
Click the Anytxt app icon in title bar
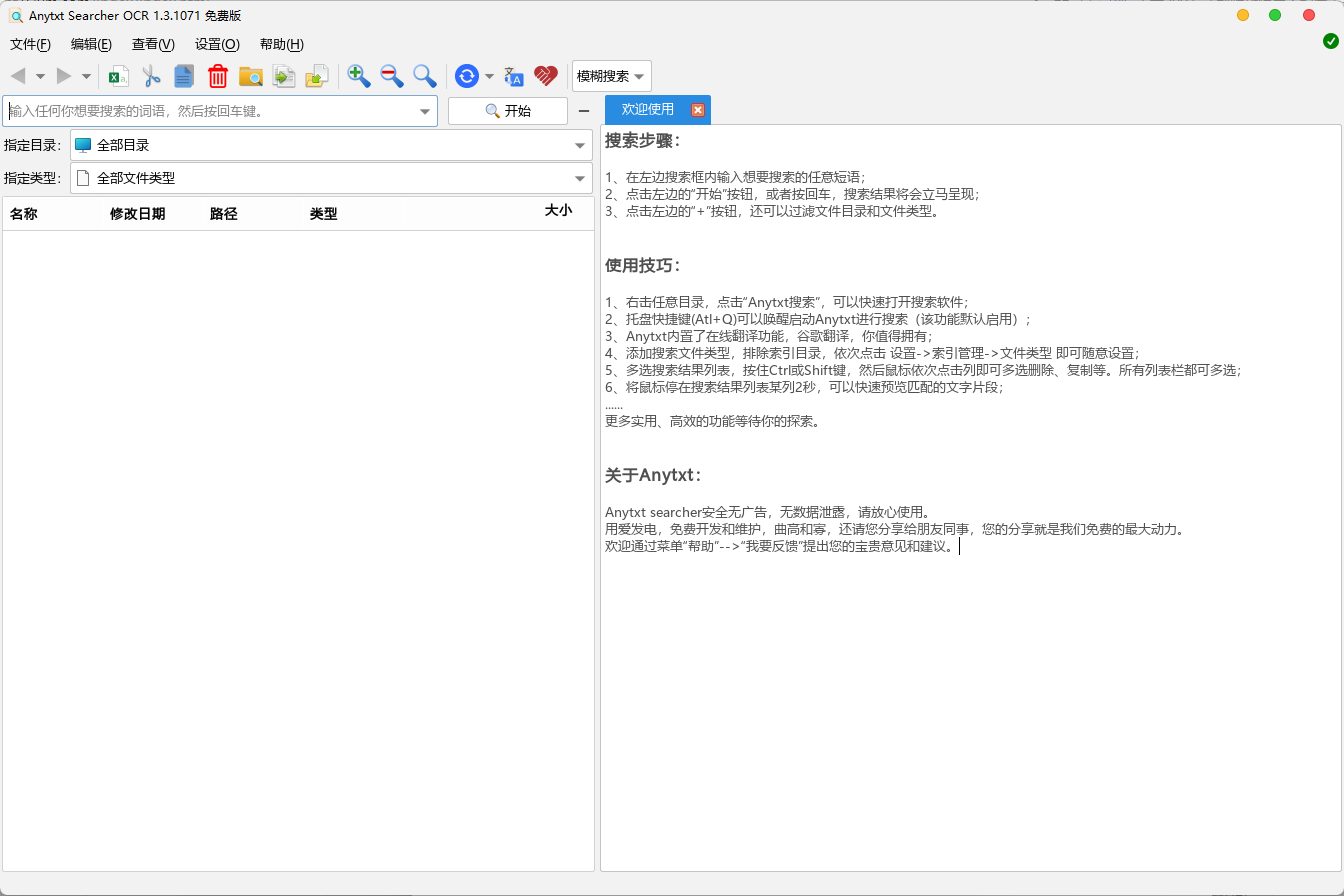coord(16,15)
